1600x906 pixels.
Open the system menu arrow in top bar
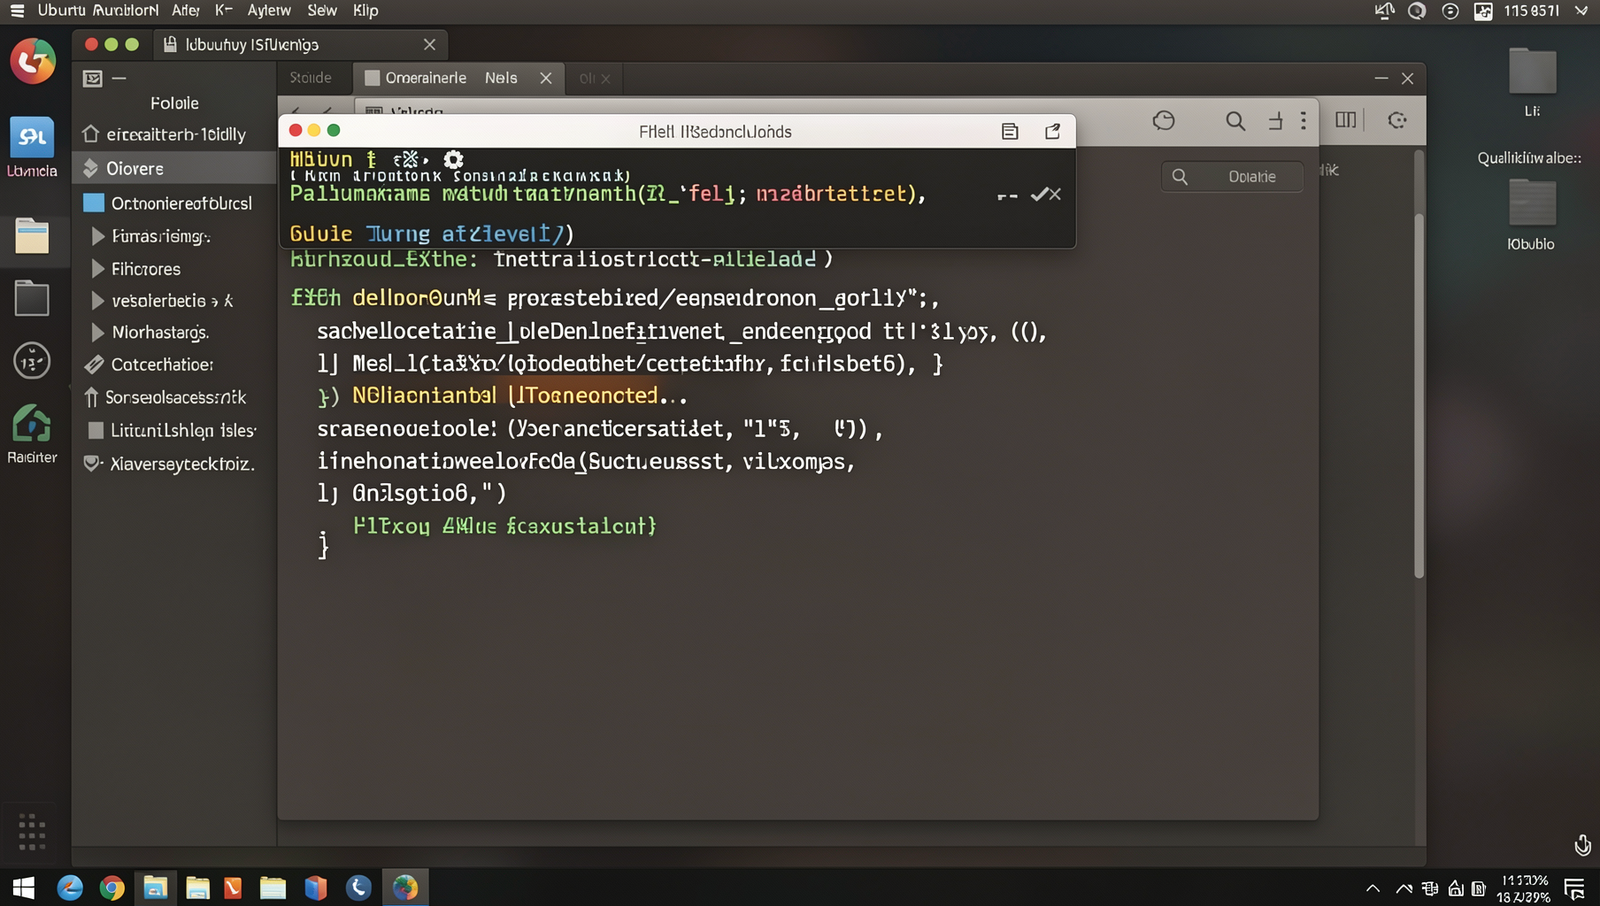pyautogui.click(x=1581, y=11)
